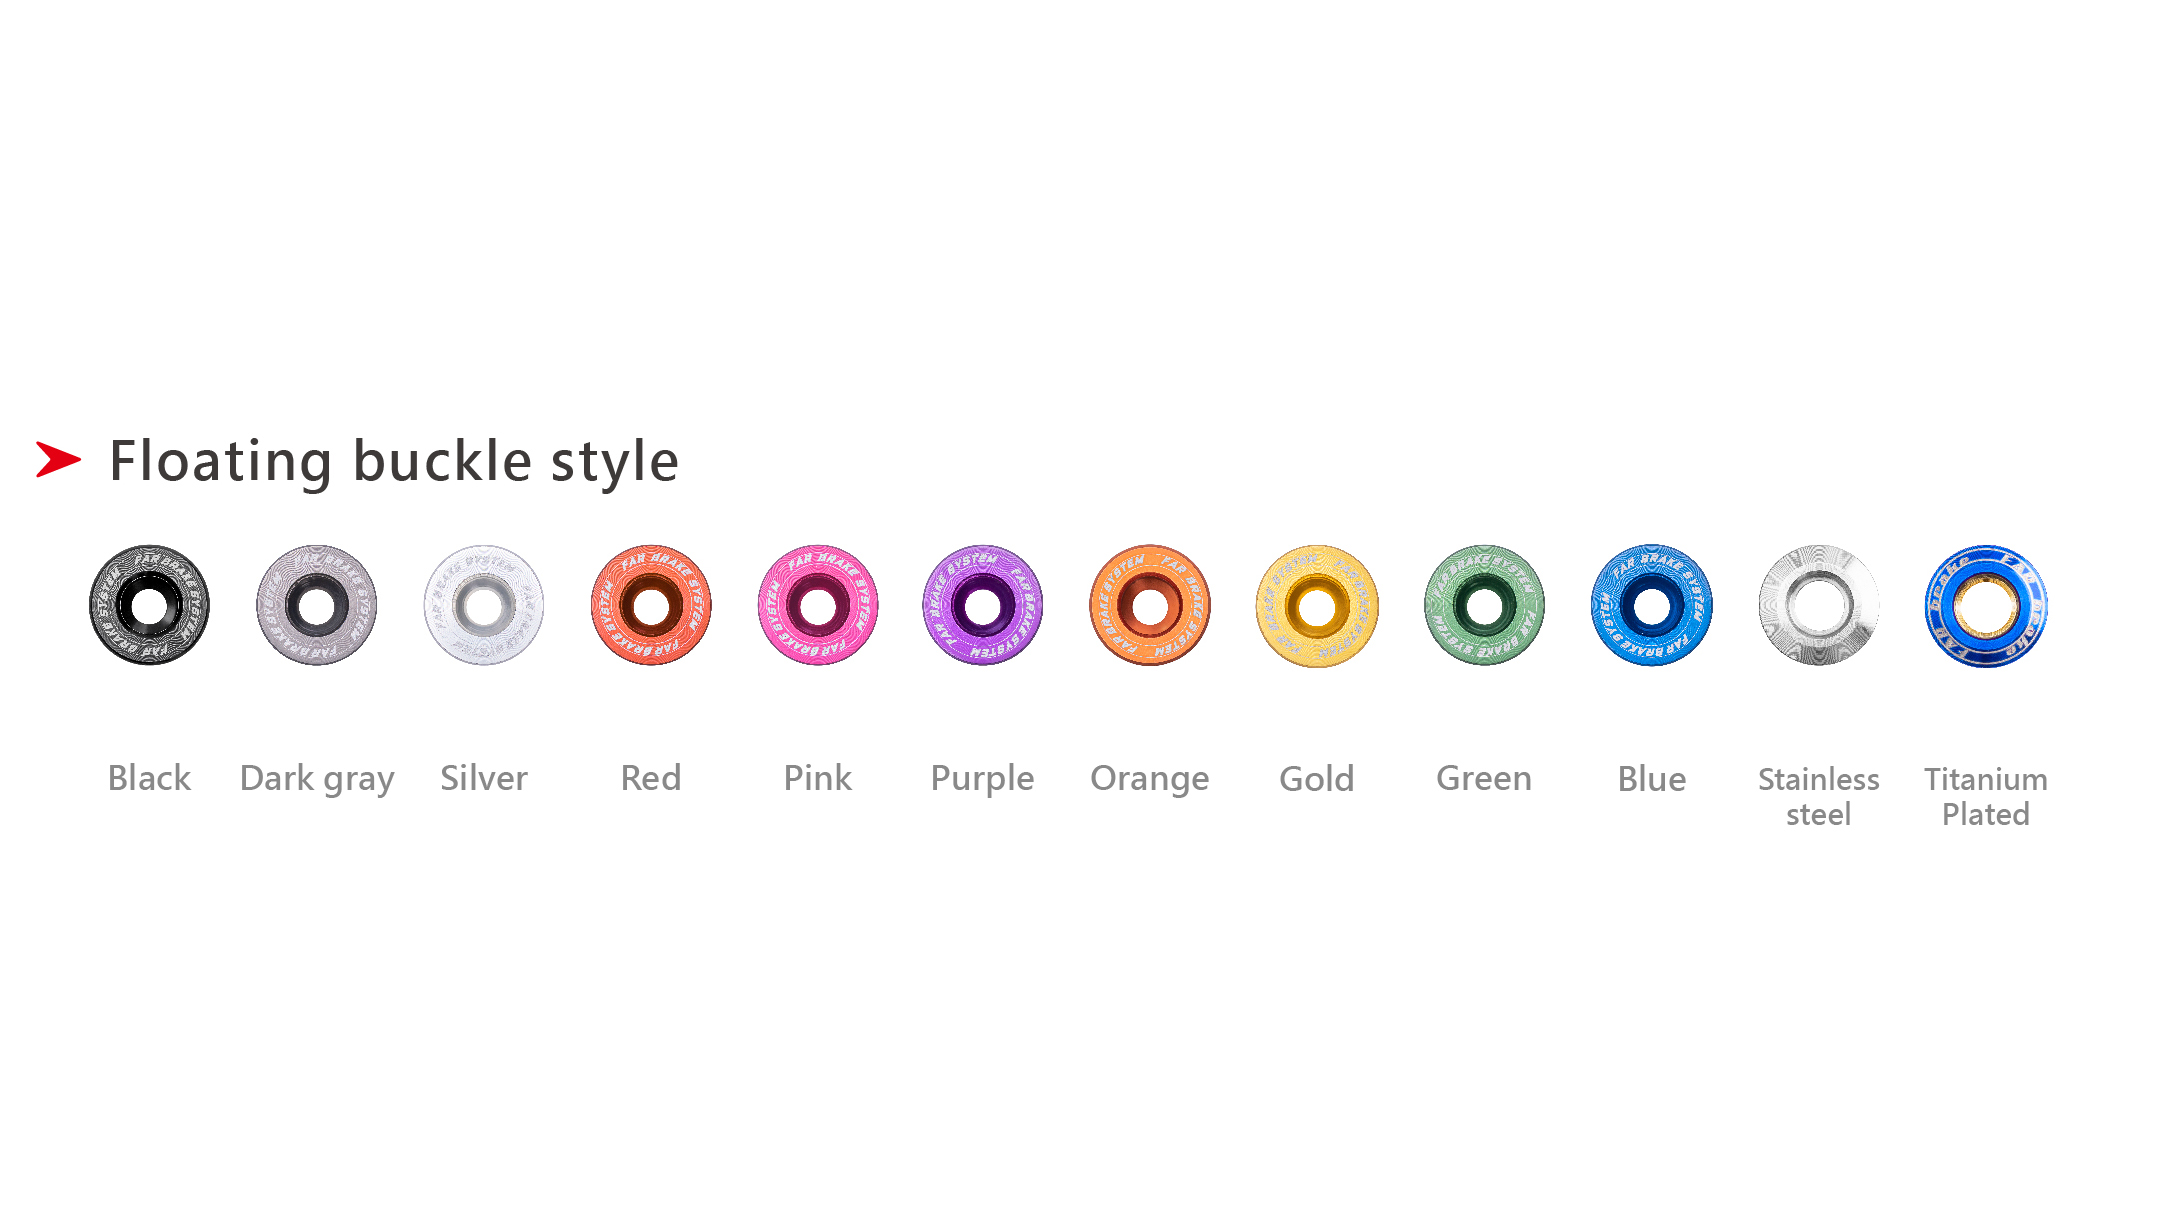Pick the Silver floating buckle
Viewport: 2158px width, 1215px height.
[x=484, y=605]
